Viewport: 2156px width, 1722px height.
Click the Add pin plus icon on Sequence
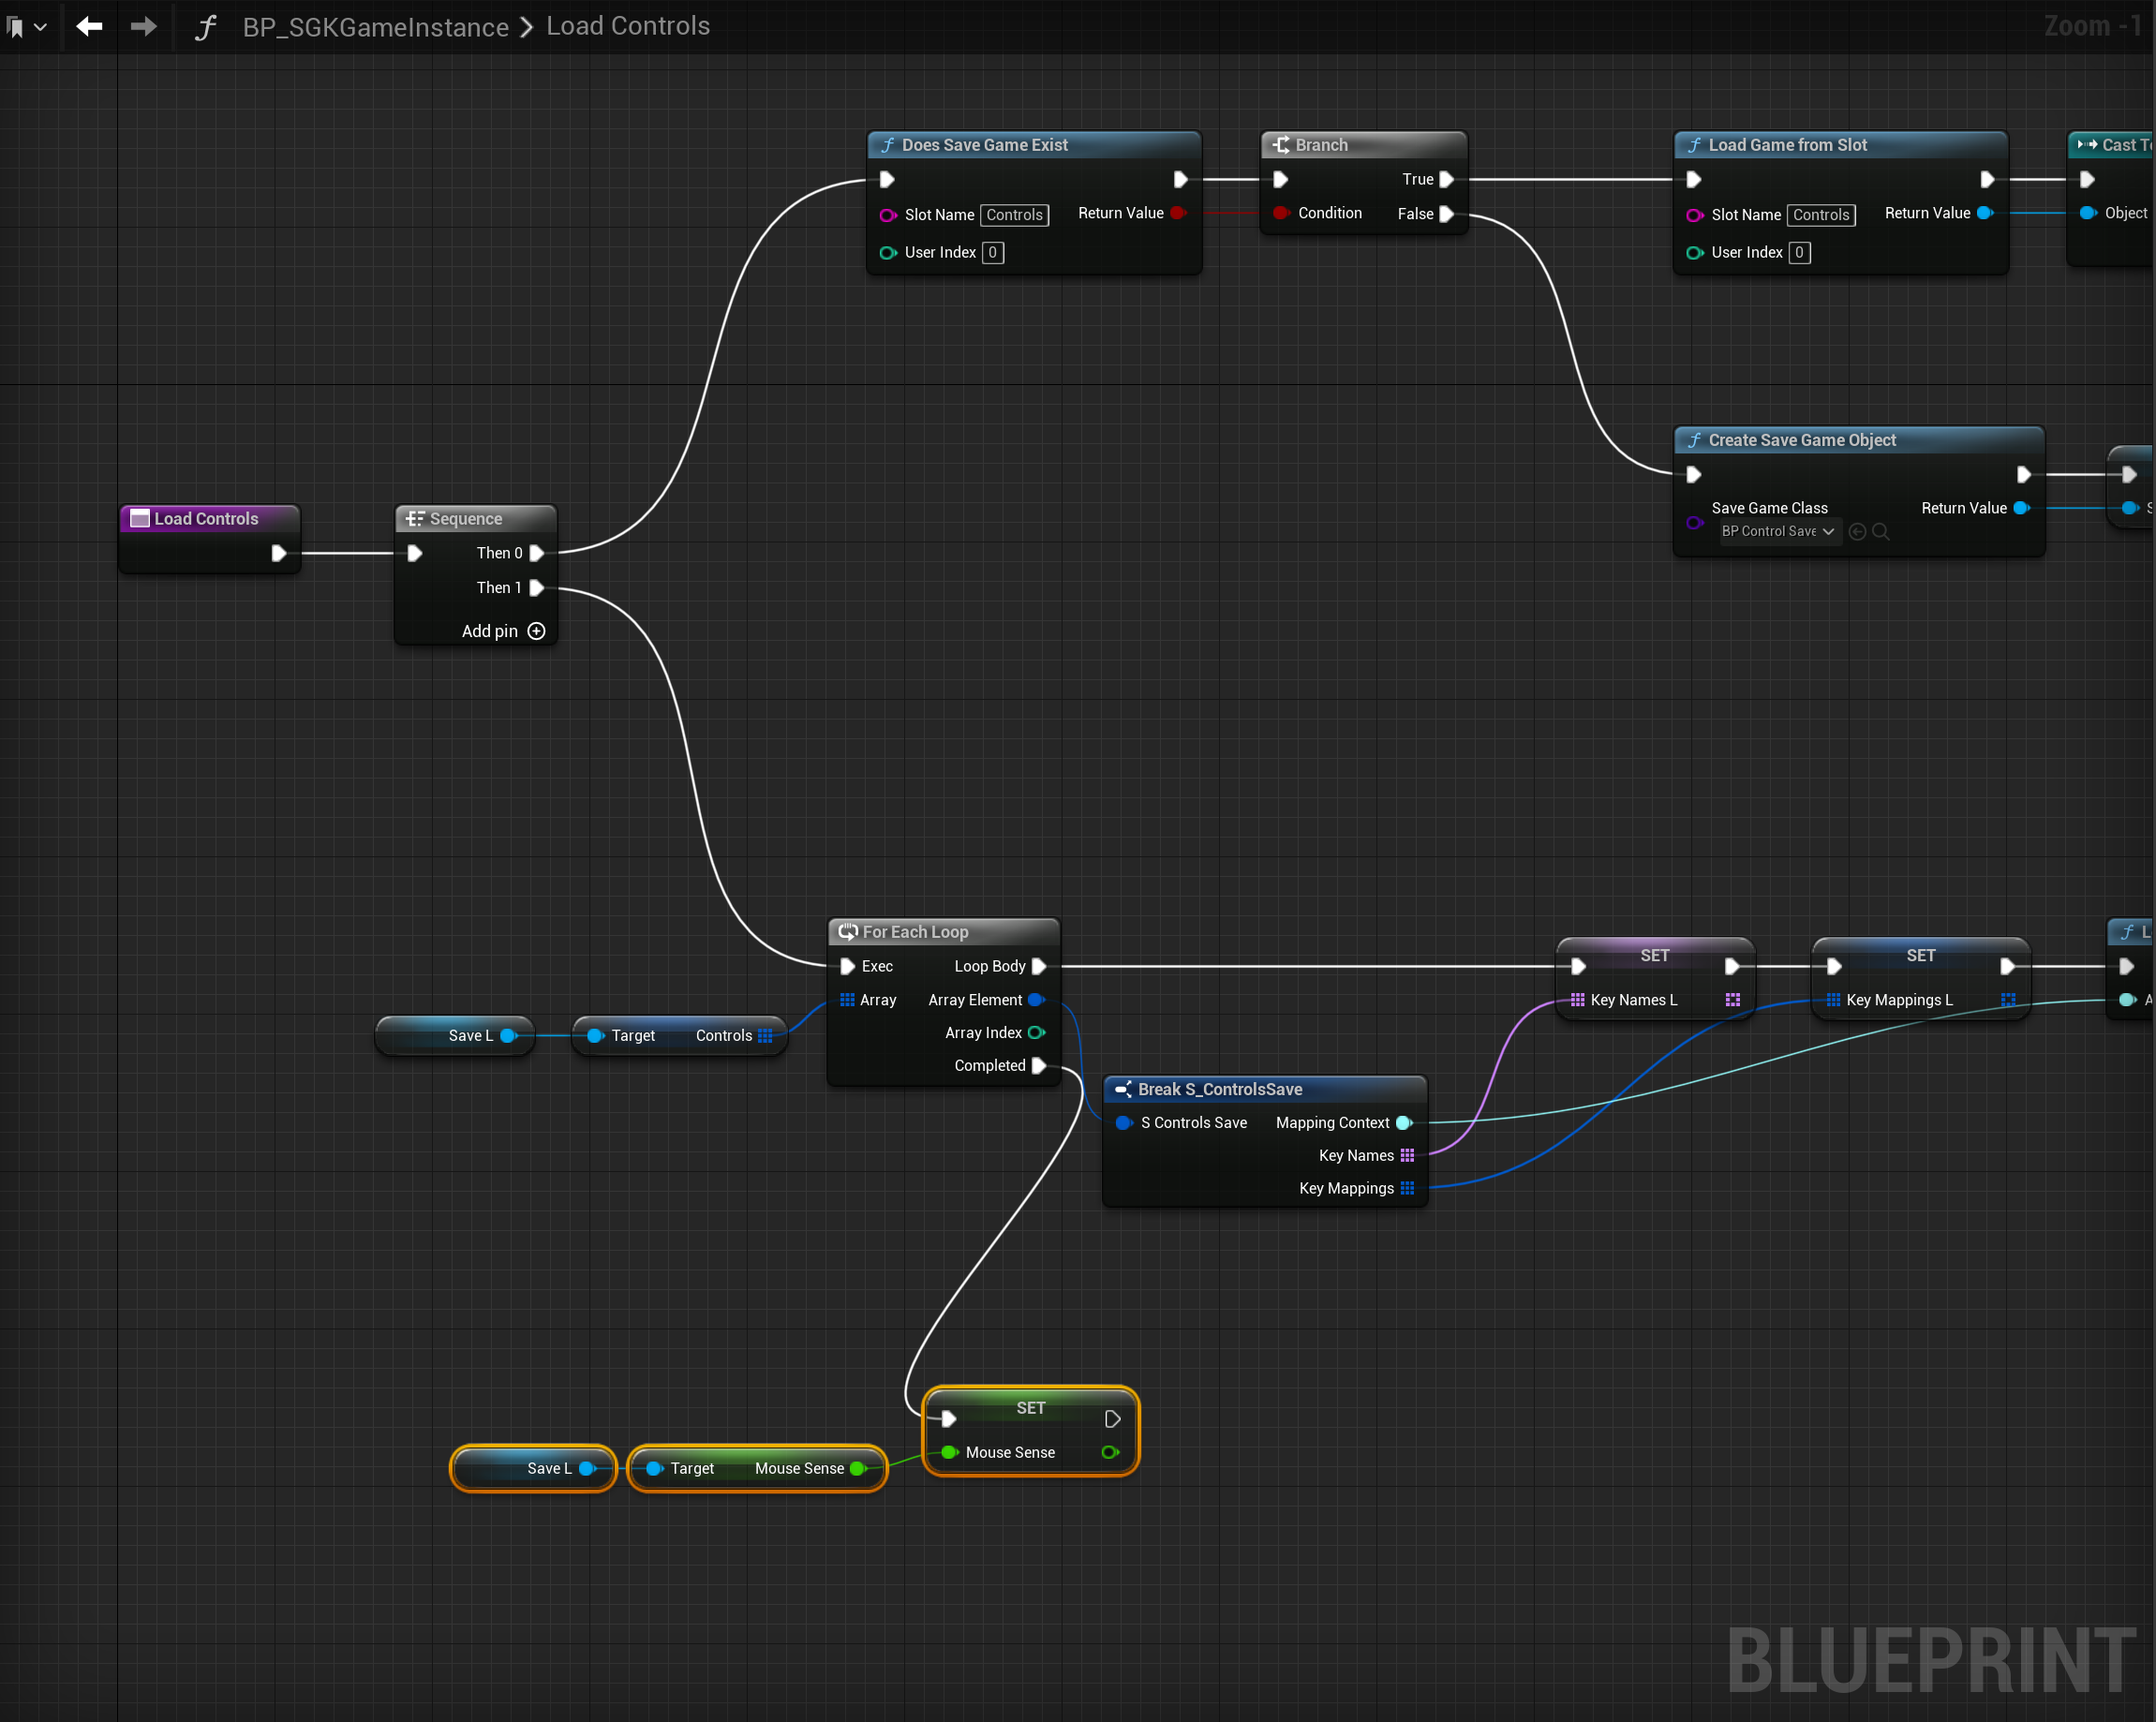pos(536,631)
